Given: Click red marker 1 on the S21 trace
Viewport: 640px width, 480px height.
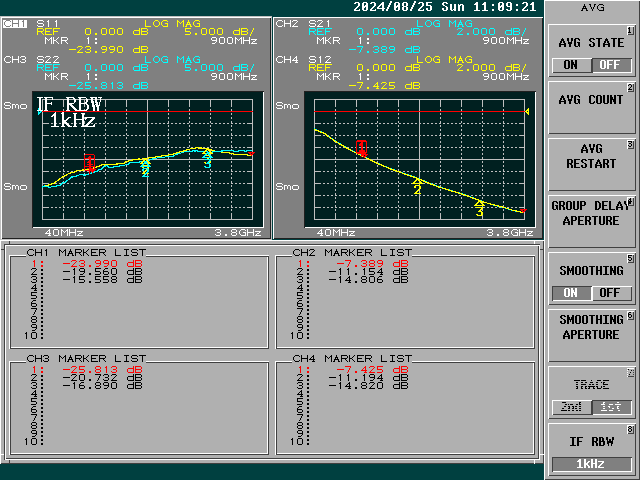Looking at the screenshot, I should 361,147.
